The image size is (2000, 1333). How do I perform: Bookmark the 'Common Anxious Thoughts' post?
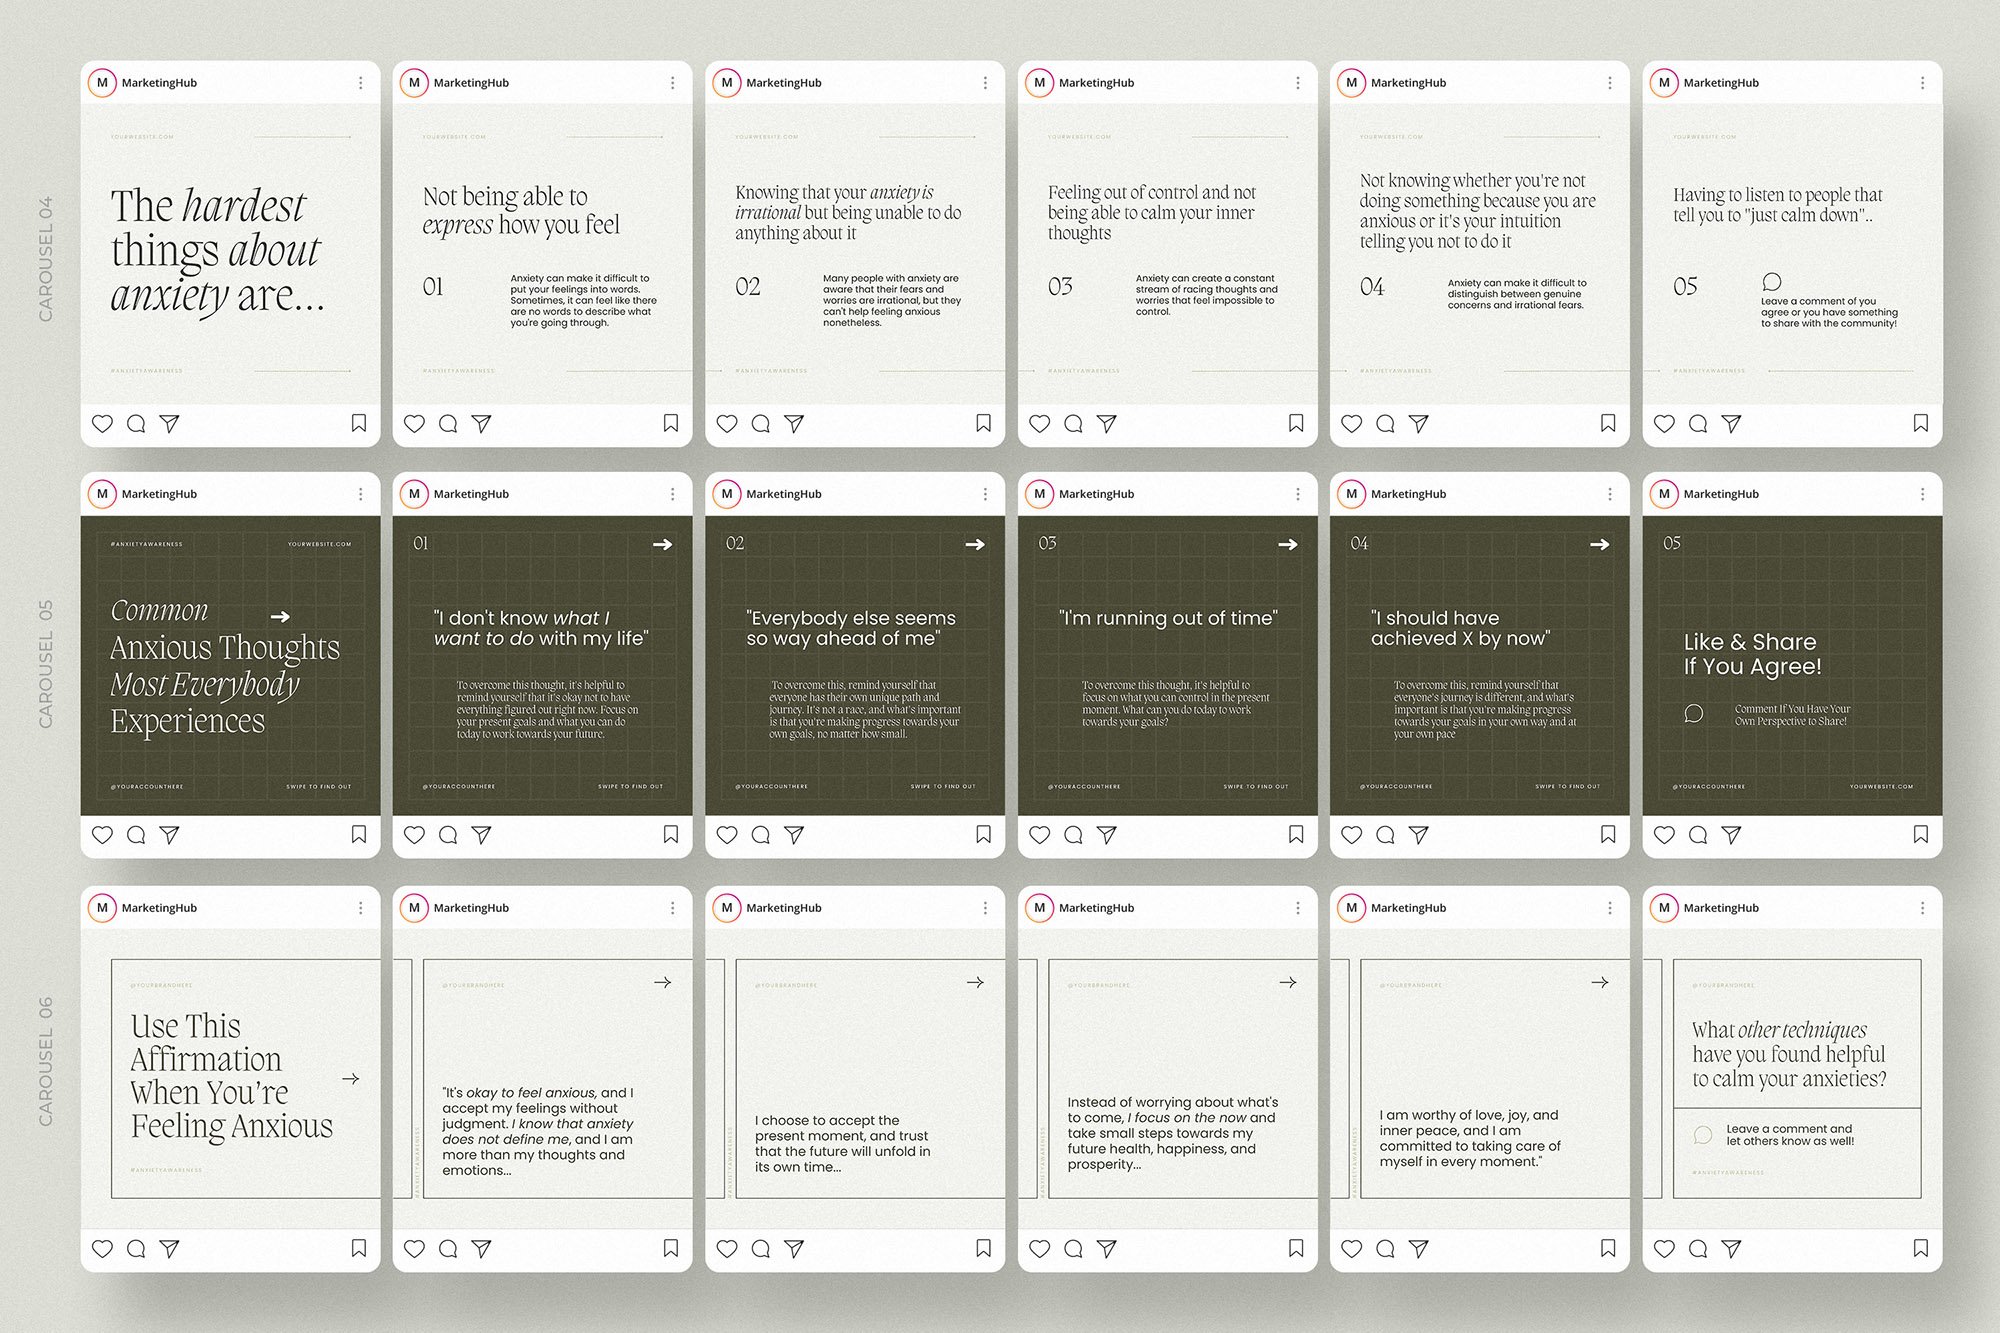(x=359, y=834)
